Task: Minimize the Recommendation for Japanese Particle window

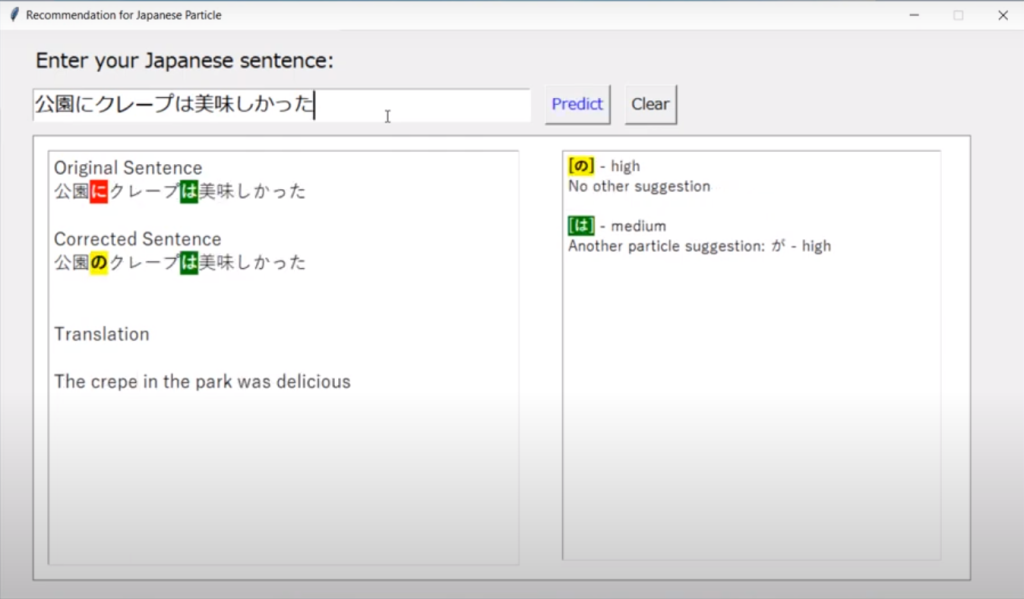Action: [x=914, y=15]
